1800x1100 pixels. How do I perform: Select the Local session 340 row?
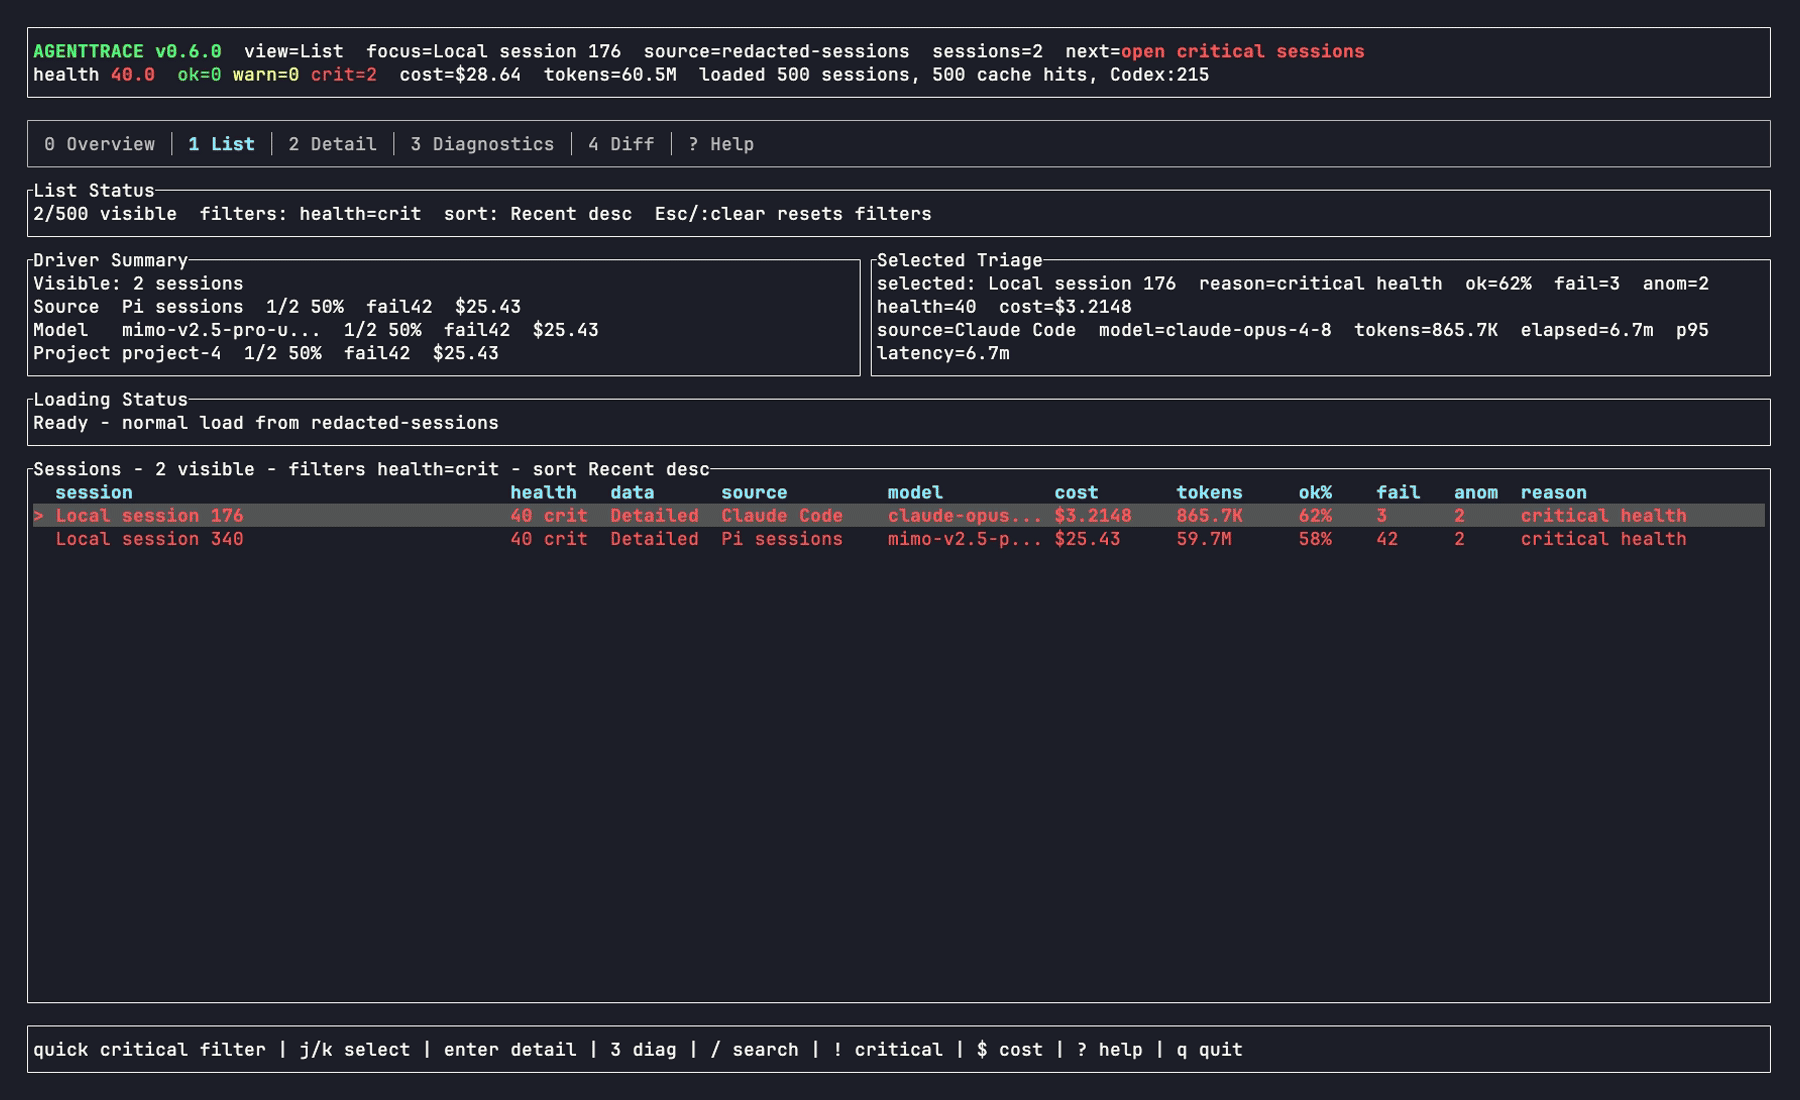899,539
